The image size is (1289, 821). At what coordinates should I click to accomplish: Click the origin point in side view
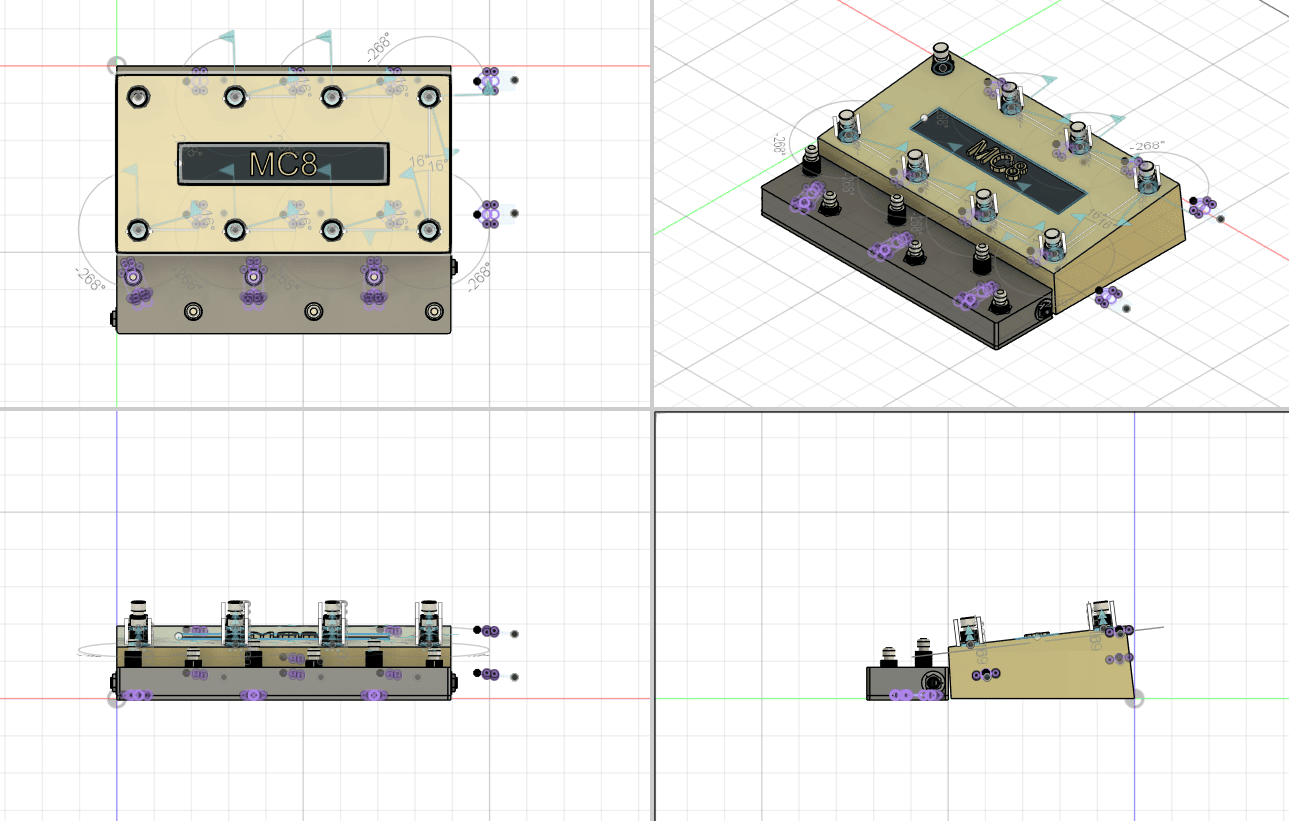click(1134, 698)
